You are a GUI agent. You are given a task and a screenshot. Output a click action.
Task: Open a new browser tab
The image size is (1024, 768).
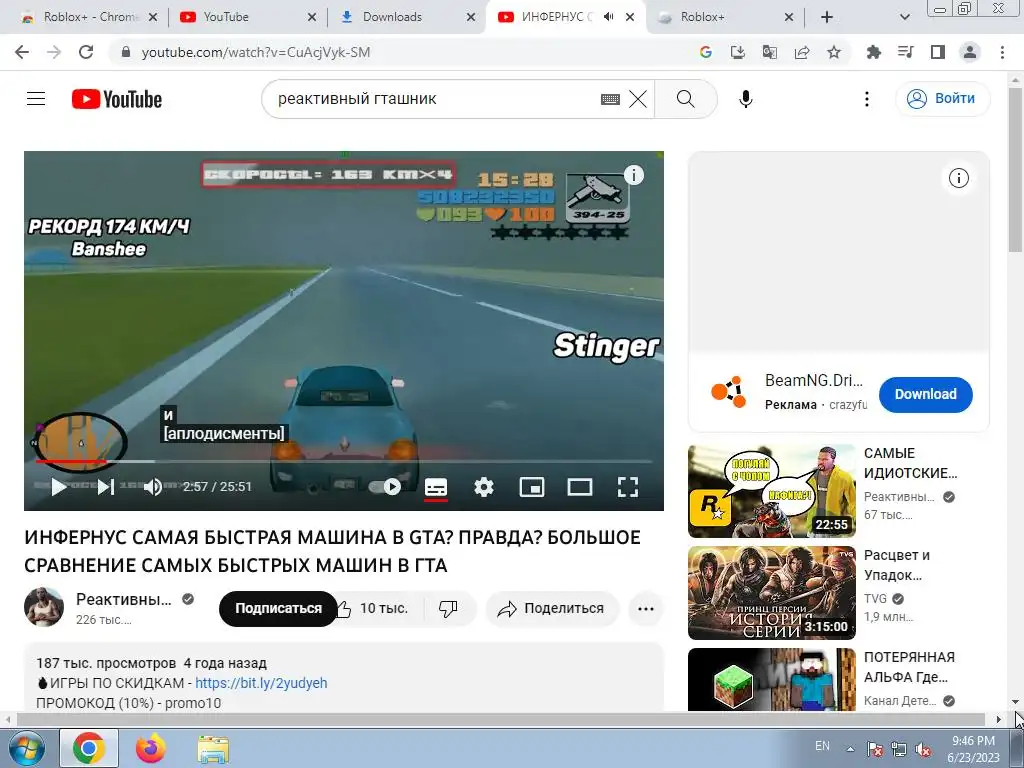(827, 17)
